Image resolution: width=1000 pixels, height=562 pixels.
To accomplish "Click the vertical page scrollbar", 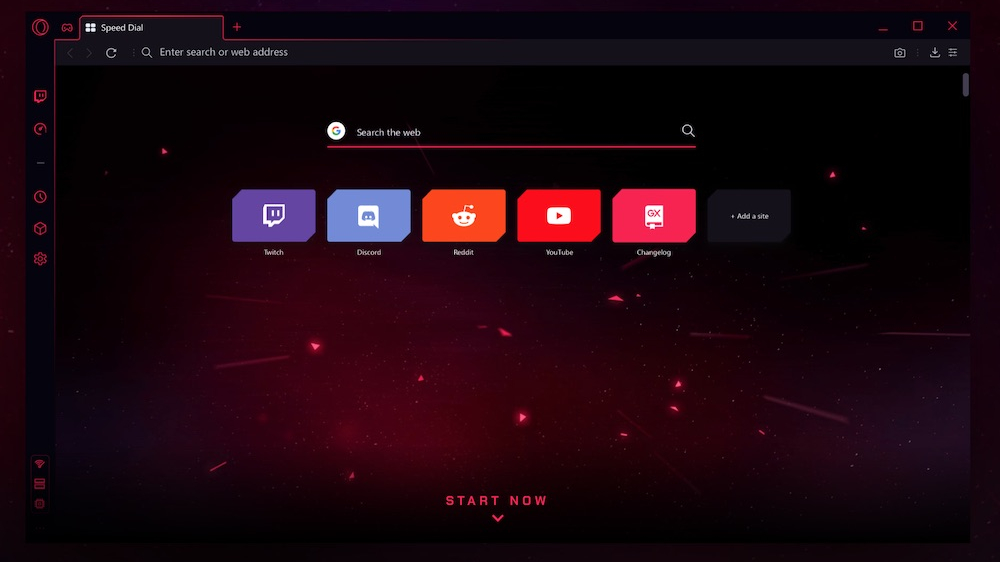I will point(966,85).
